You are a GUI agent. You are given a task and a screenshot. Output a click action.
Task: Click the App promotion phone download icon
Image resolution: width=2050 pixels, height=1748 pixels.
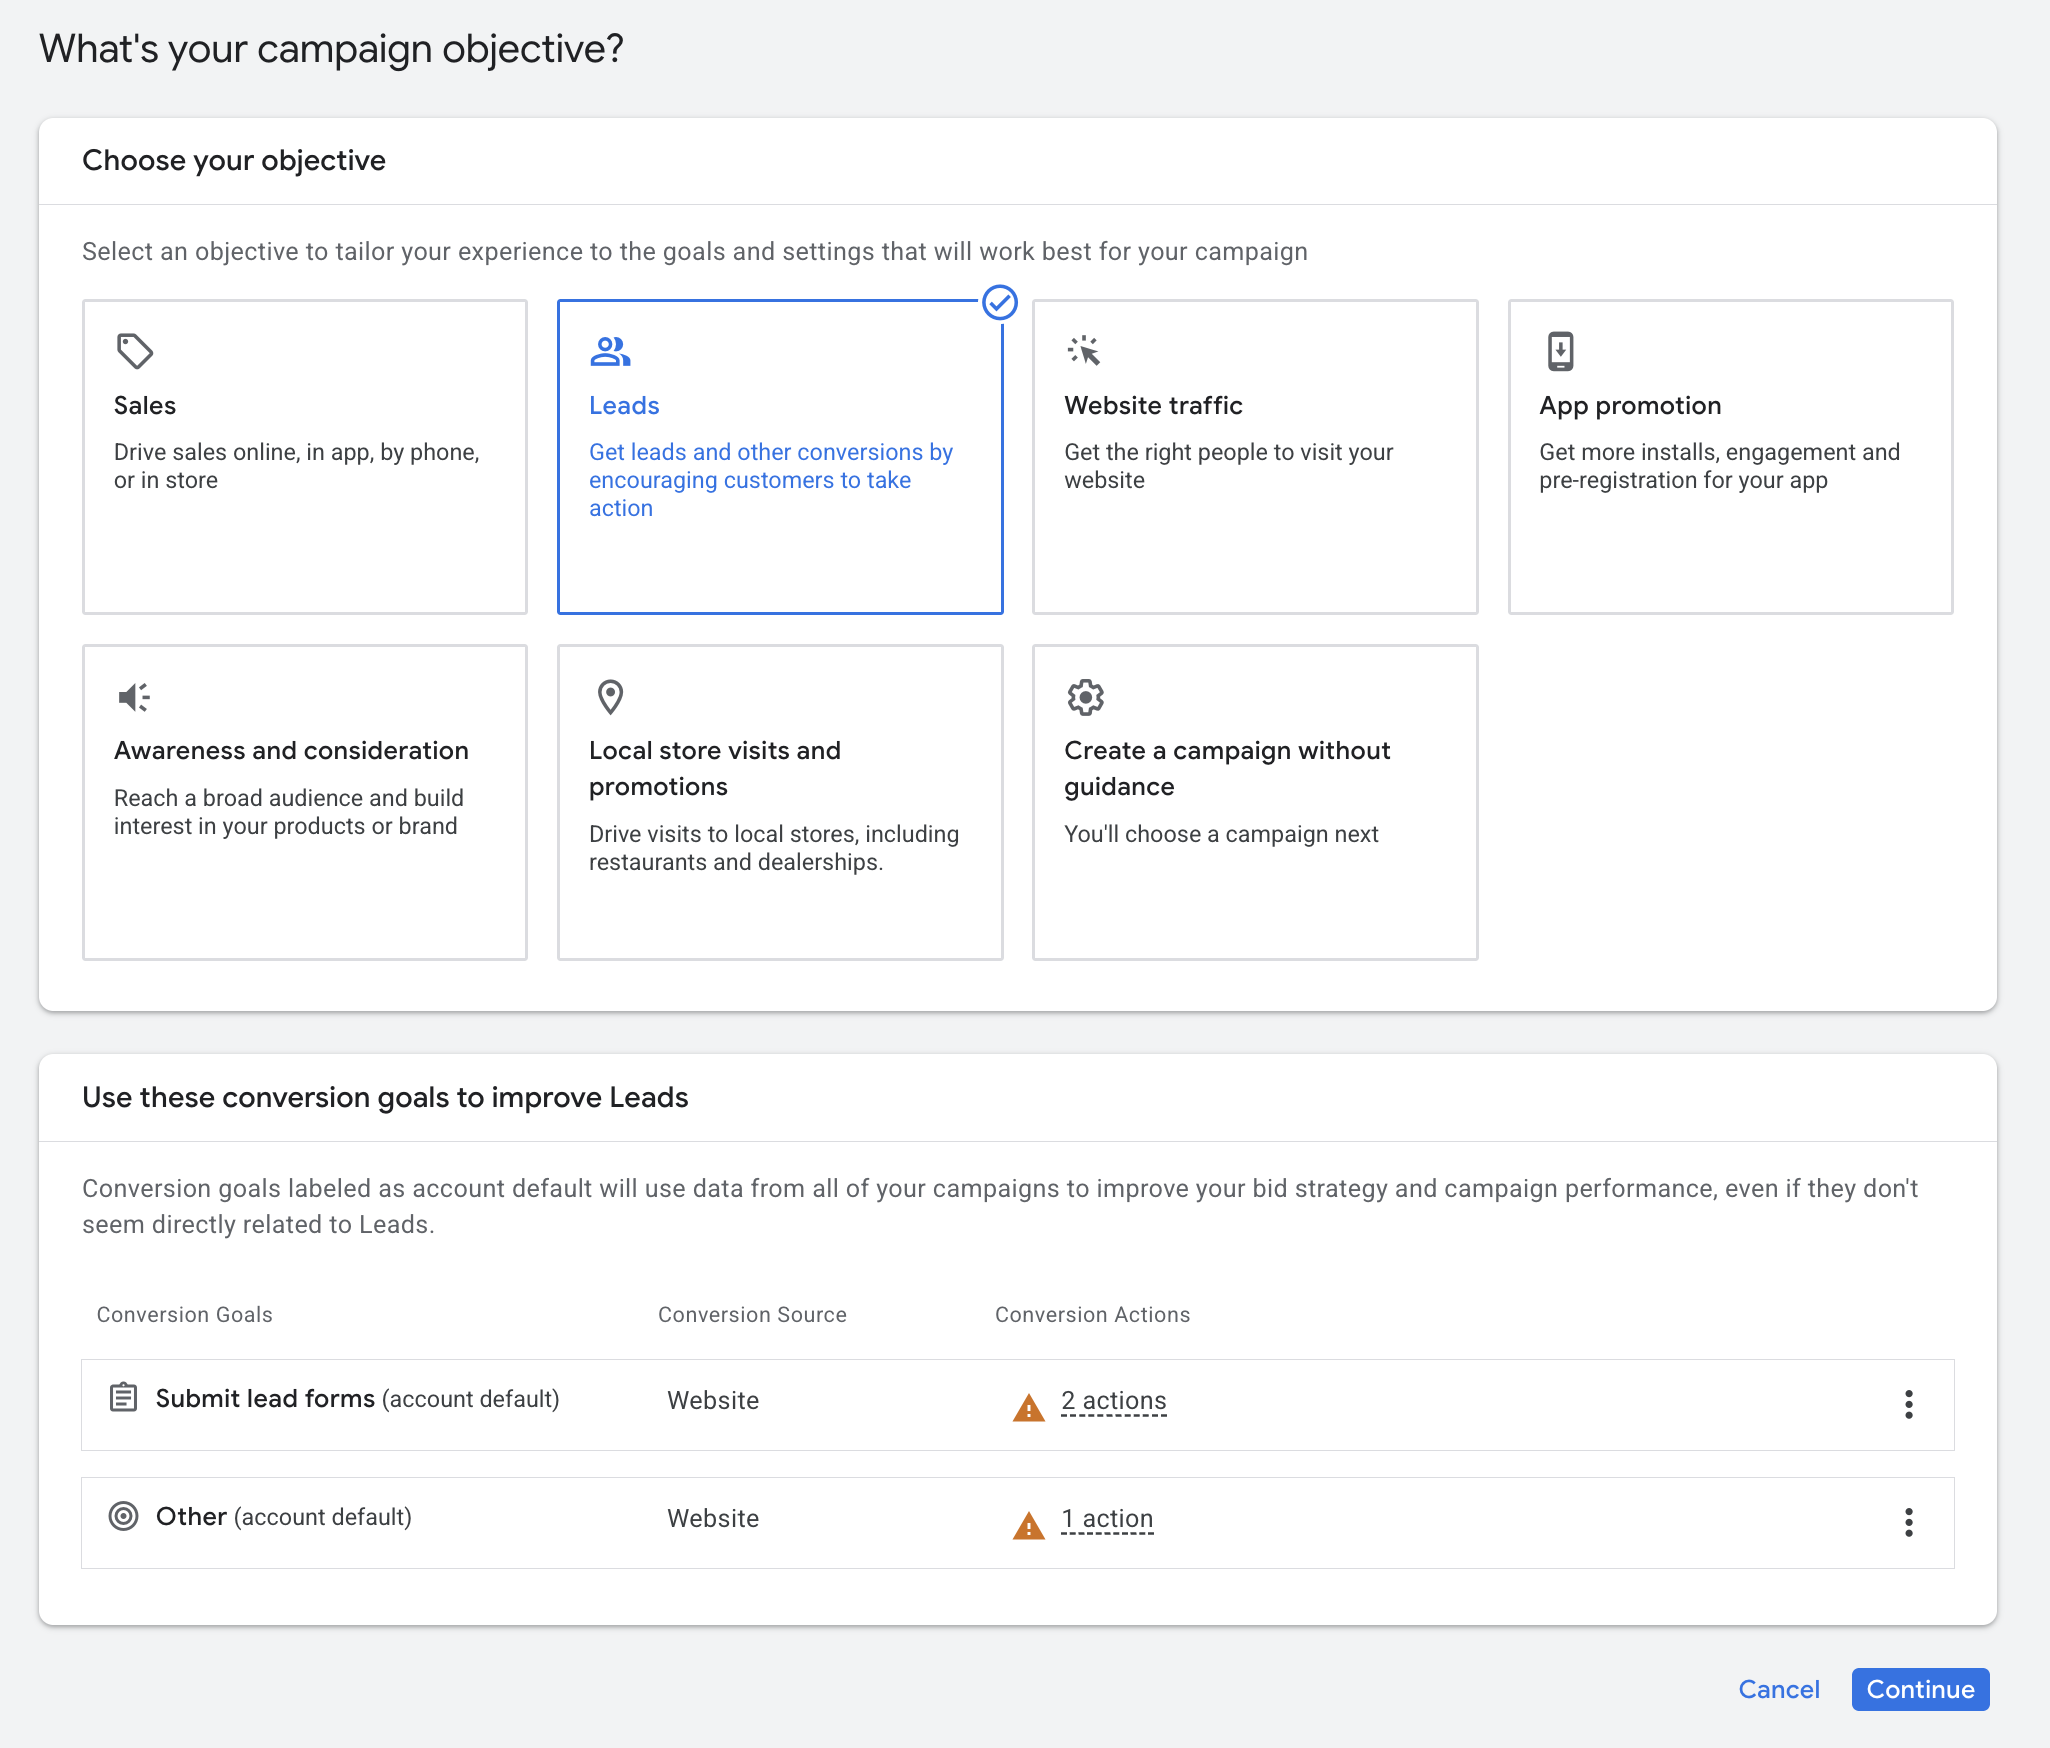click(1560, 351)
